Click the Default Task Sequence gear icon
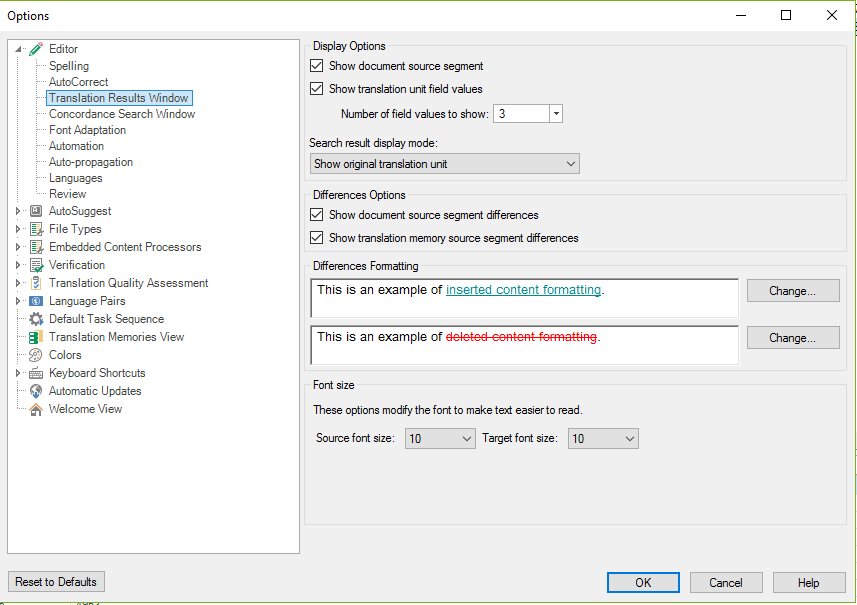Screen dimensions: 857x605 point(36,319)
